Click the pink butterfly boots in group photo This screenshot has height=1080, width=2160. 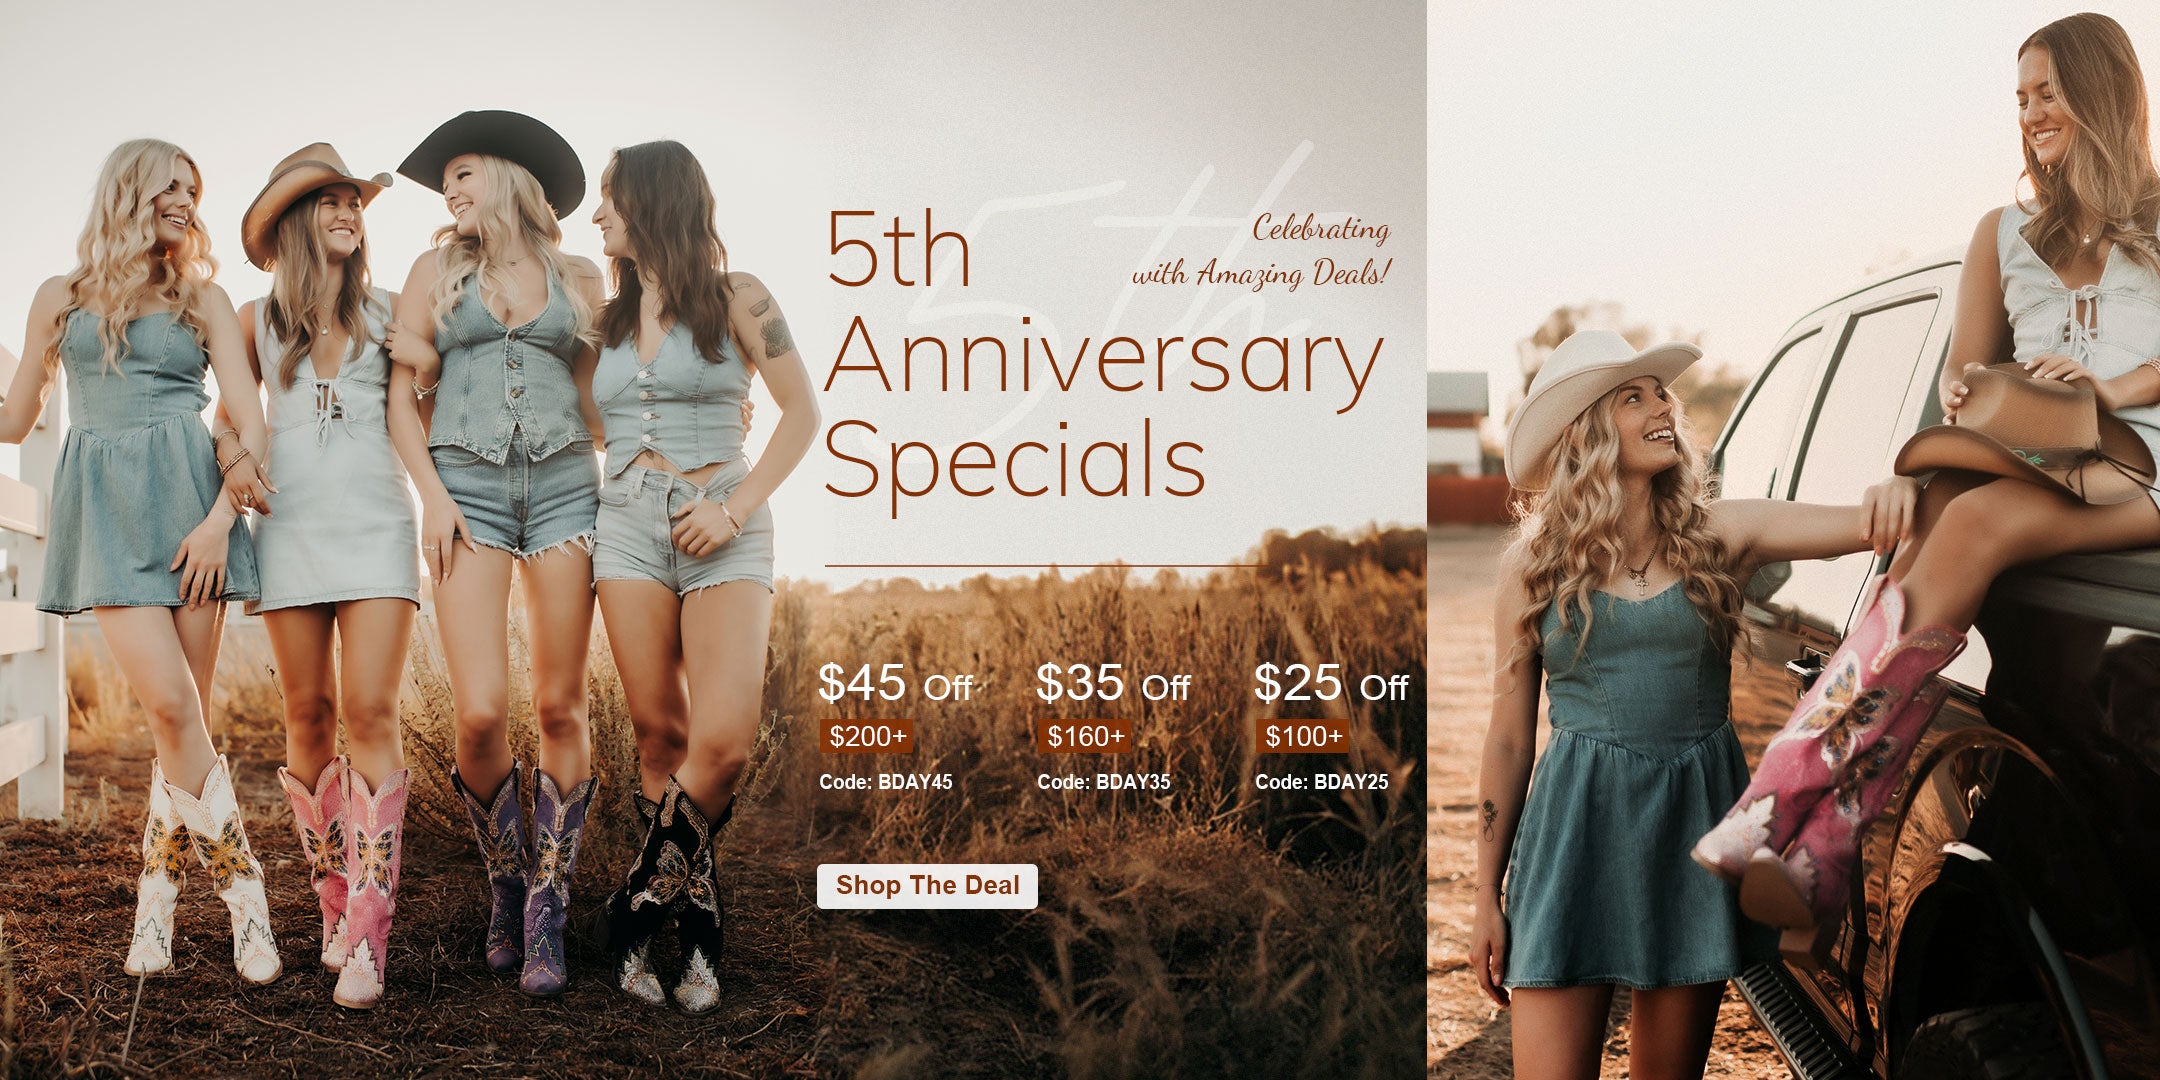345,878
